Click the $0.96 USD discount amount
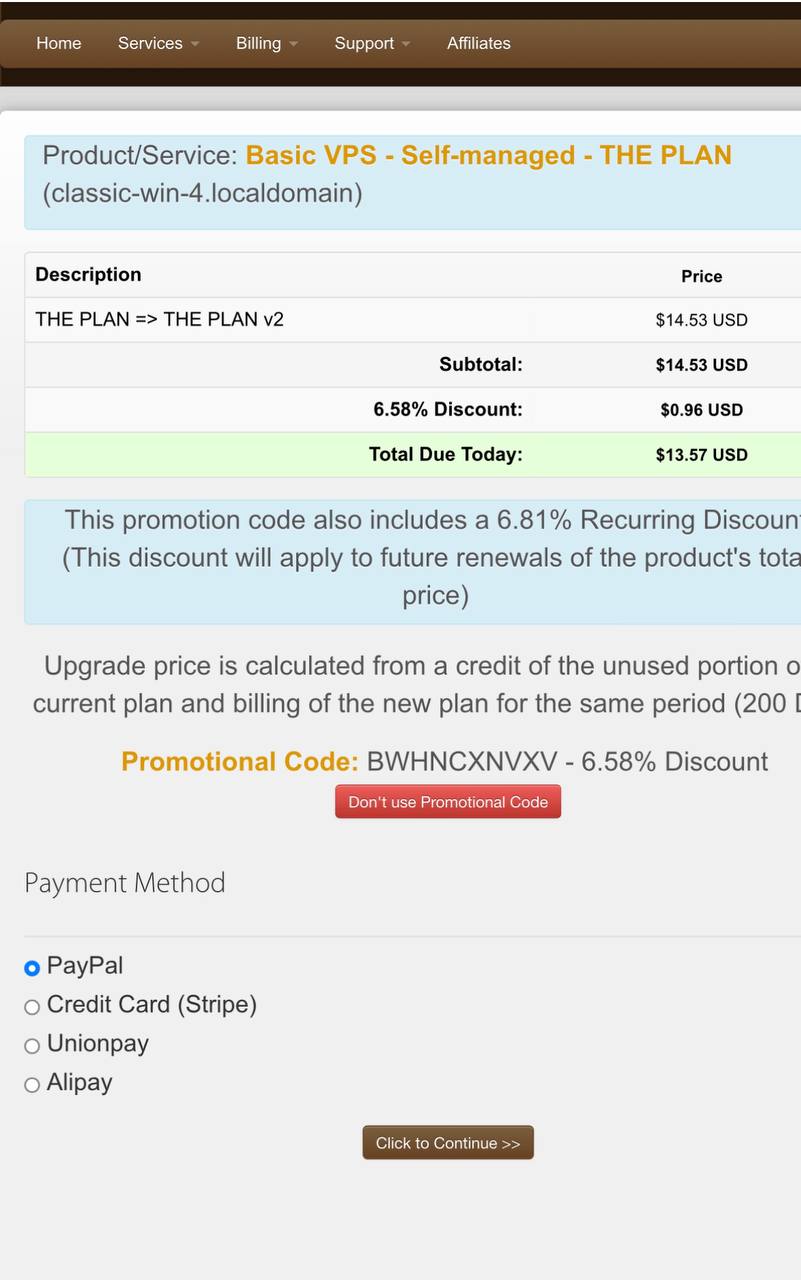This screenshot has height=1280, width=801. tap(701, 410)
